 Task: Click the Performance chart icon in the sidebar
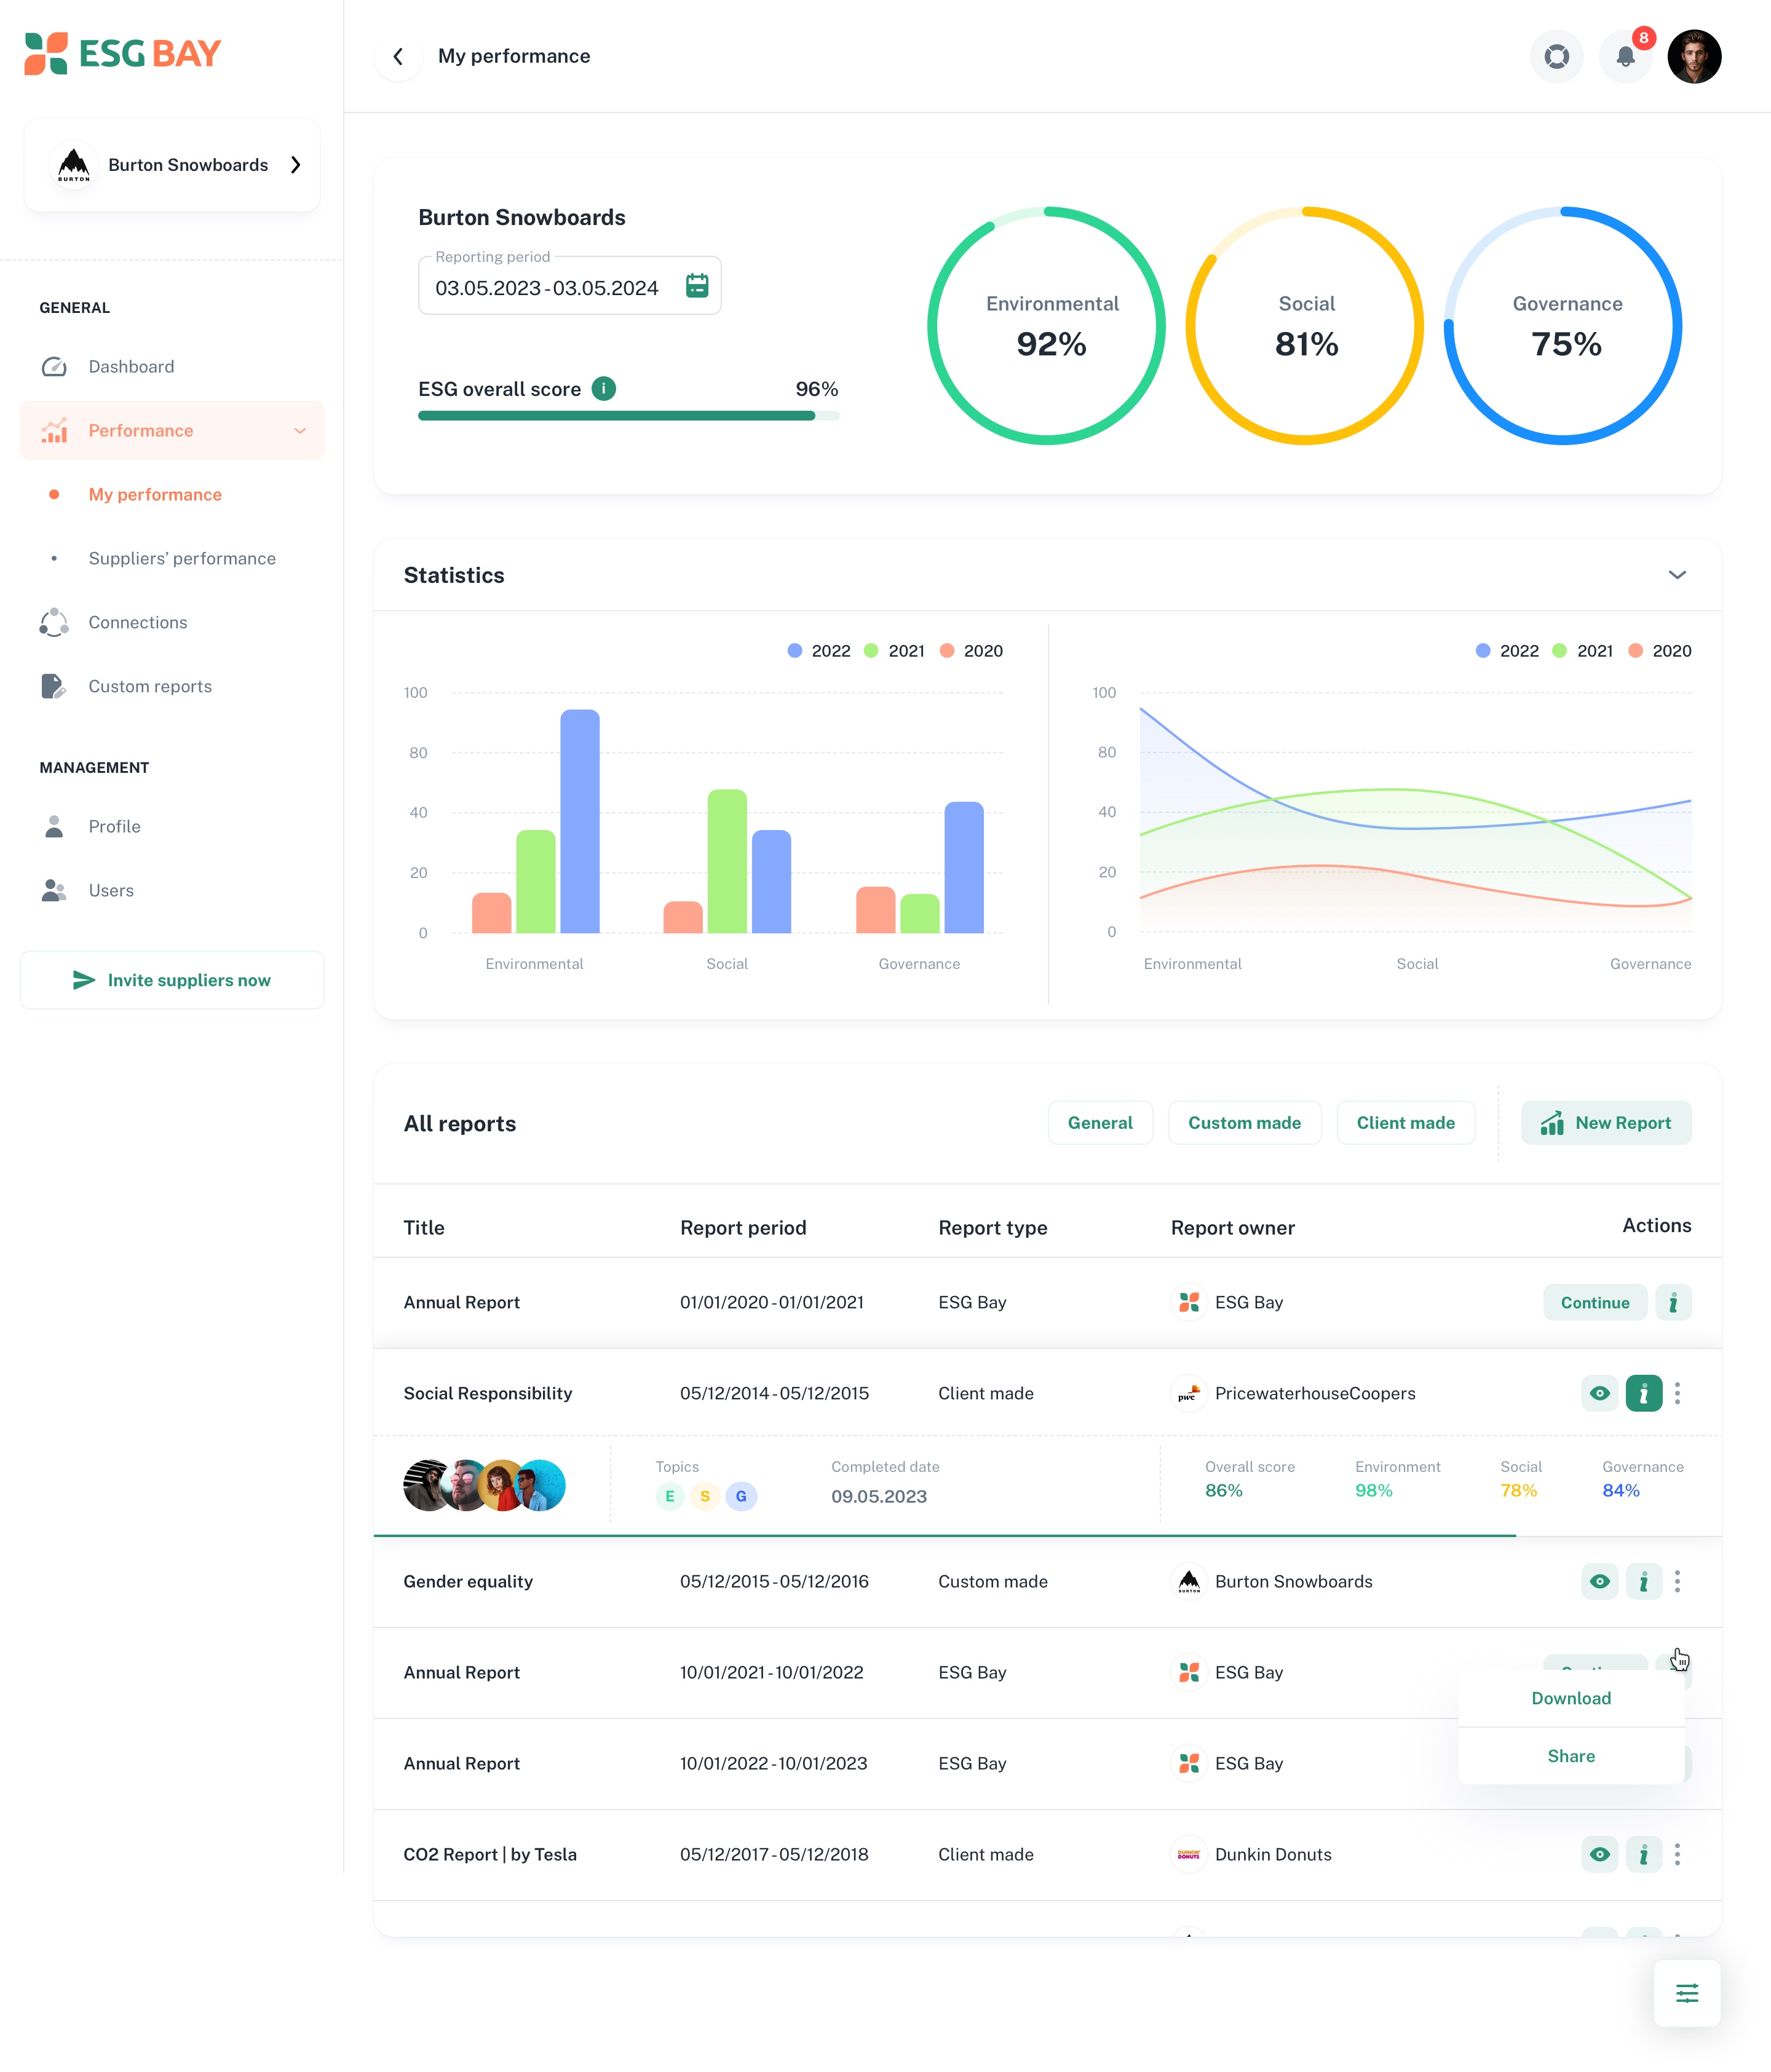(x=54, y=430)
